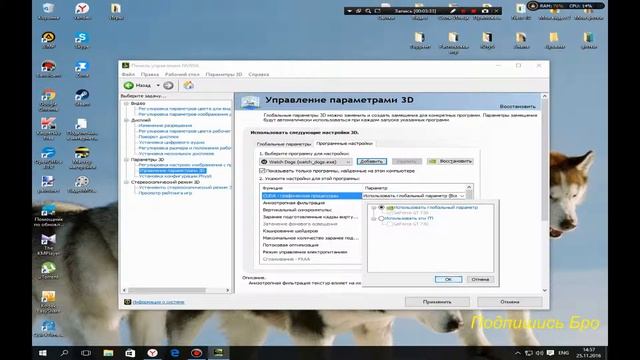Toggle show only programs found checkbox

[x=262, y=171]
